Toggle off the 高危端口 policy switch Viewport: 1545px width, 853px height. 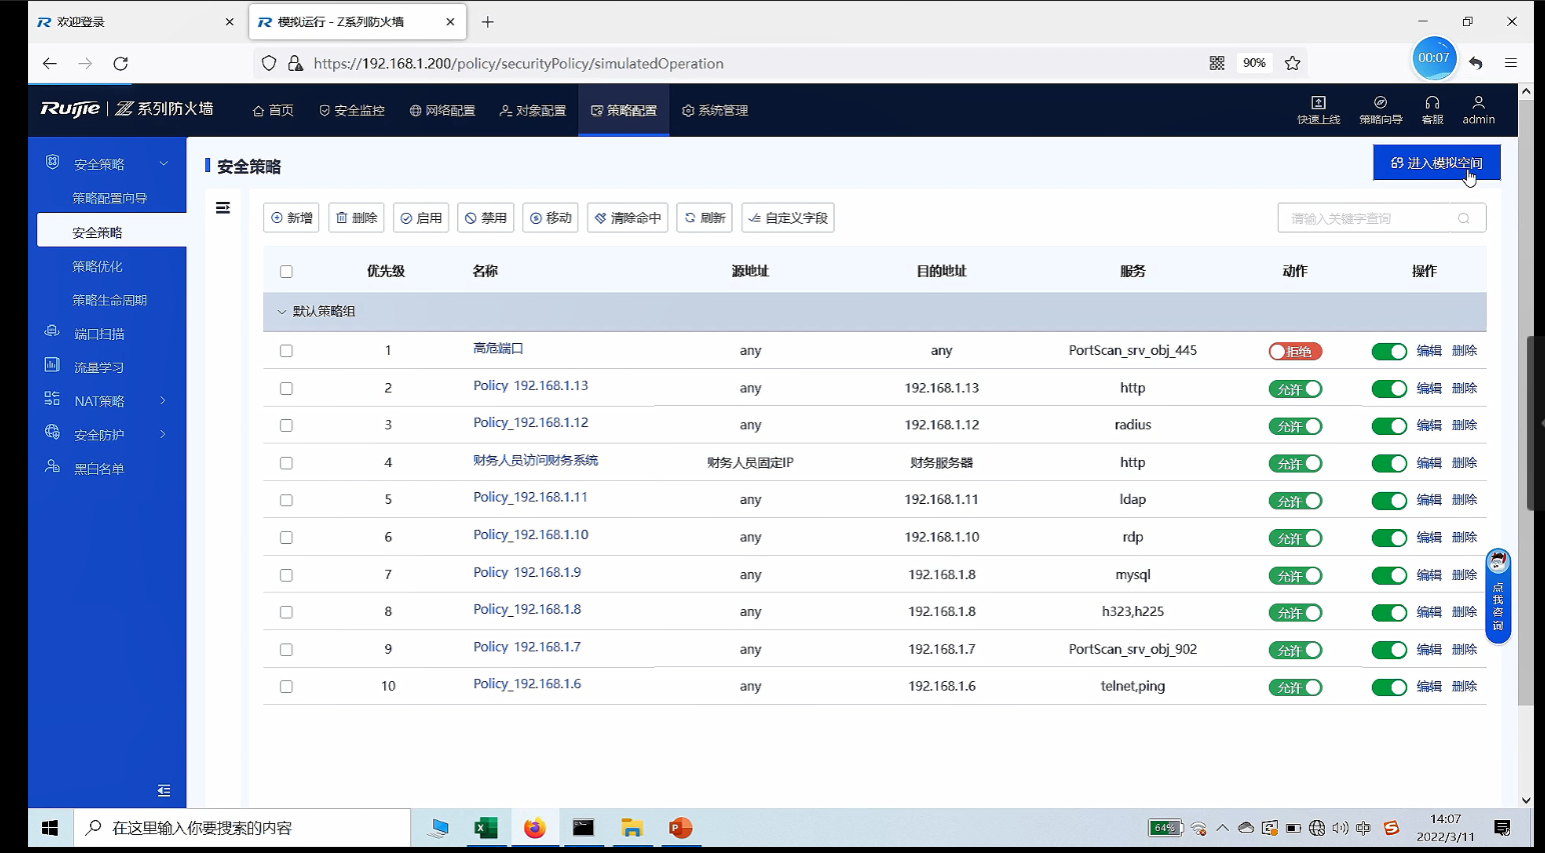(1388, 351)
